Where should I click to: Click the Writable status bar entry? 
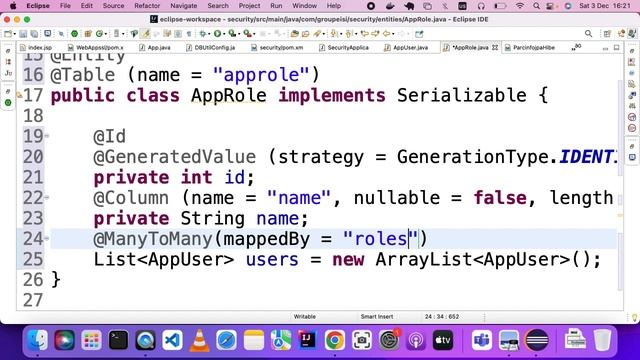(304, 316)
